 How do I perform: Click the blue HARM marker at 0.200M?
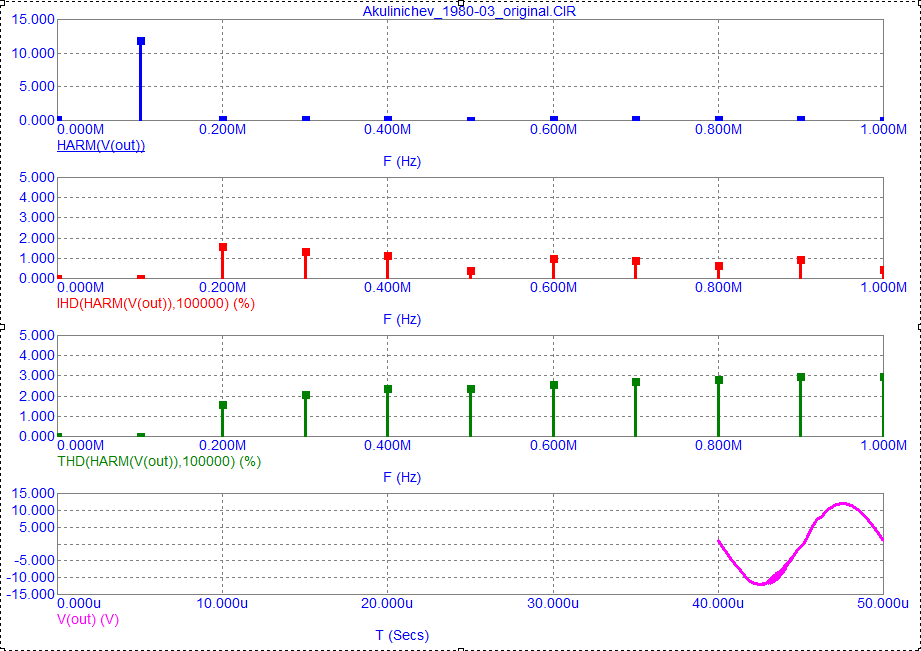pos(223,119)
